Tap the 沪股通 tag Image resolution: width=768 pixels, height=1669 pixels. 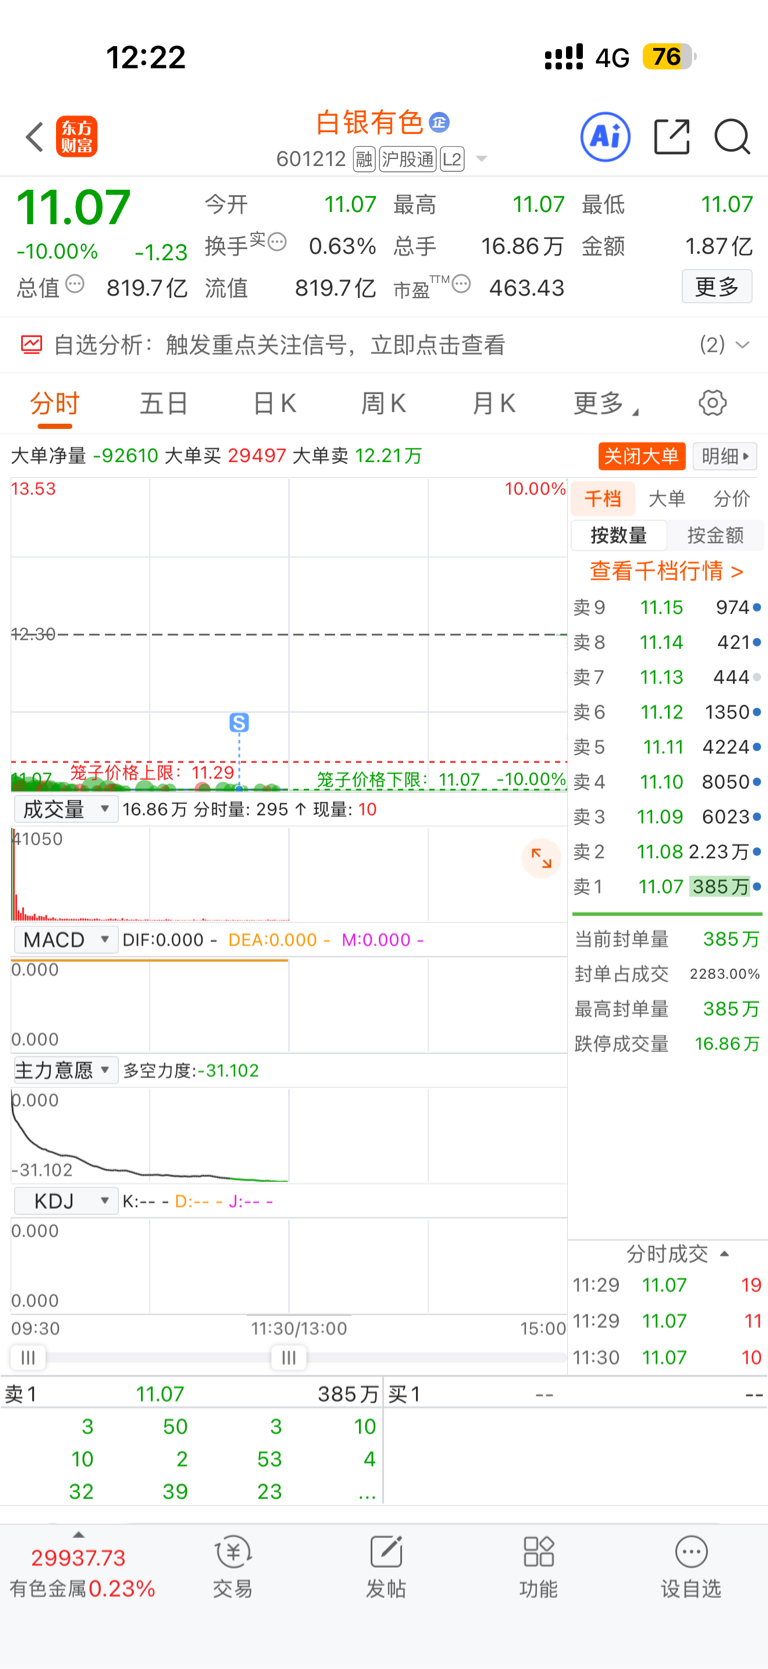coord(408,159)
